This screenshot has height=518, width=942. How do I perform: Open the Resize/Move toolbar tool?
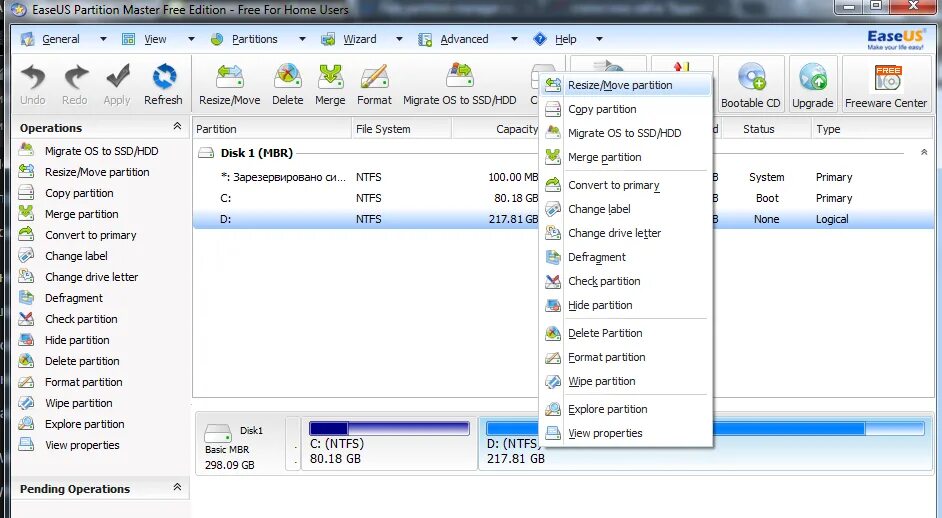229,84
